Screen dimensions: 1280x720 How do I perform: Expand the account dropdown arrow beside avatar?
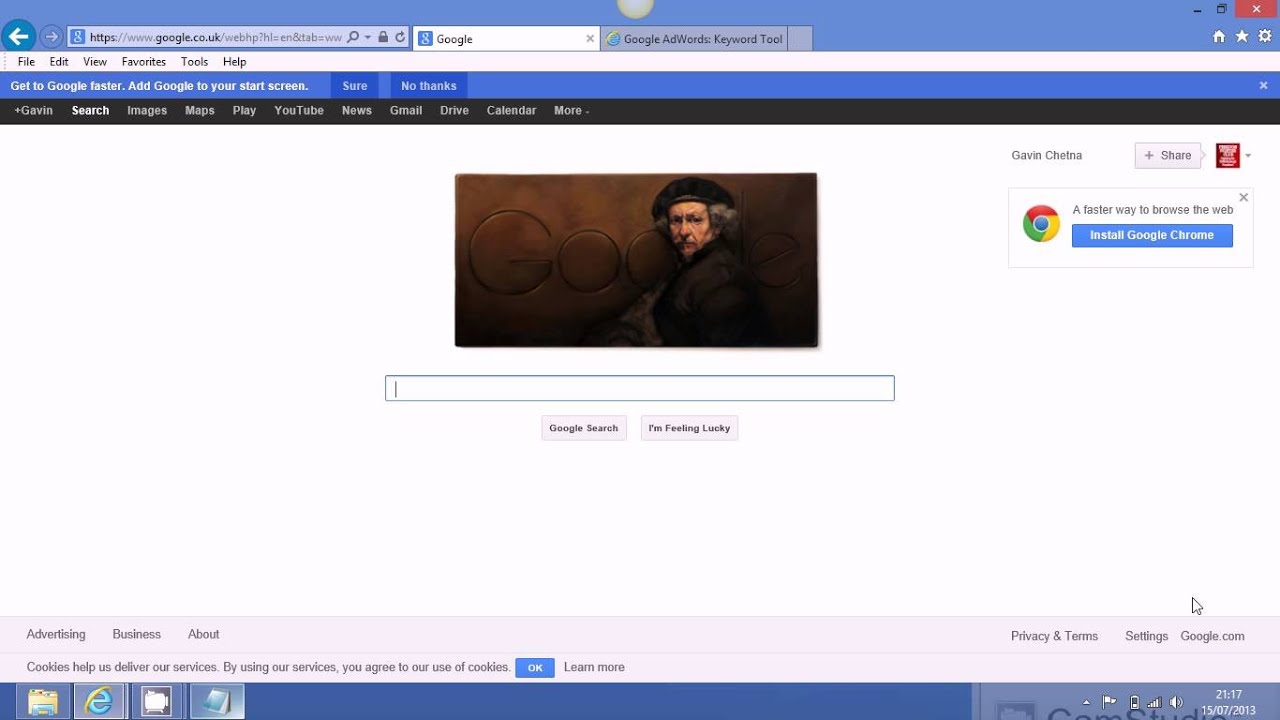[x=1248, y=156]
